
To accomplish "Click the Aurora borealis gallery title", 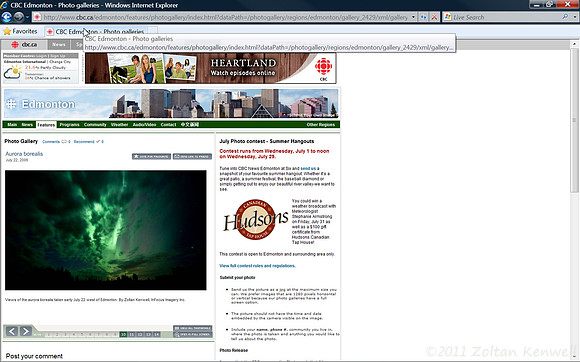I will pyautogui.click(x=24, y=154).
